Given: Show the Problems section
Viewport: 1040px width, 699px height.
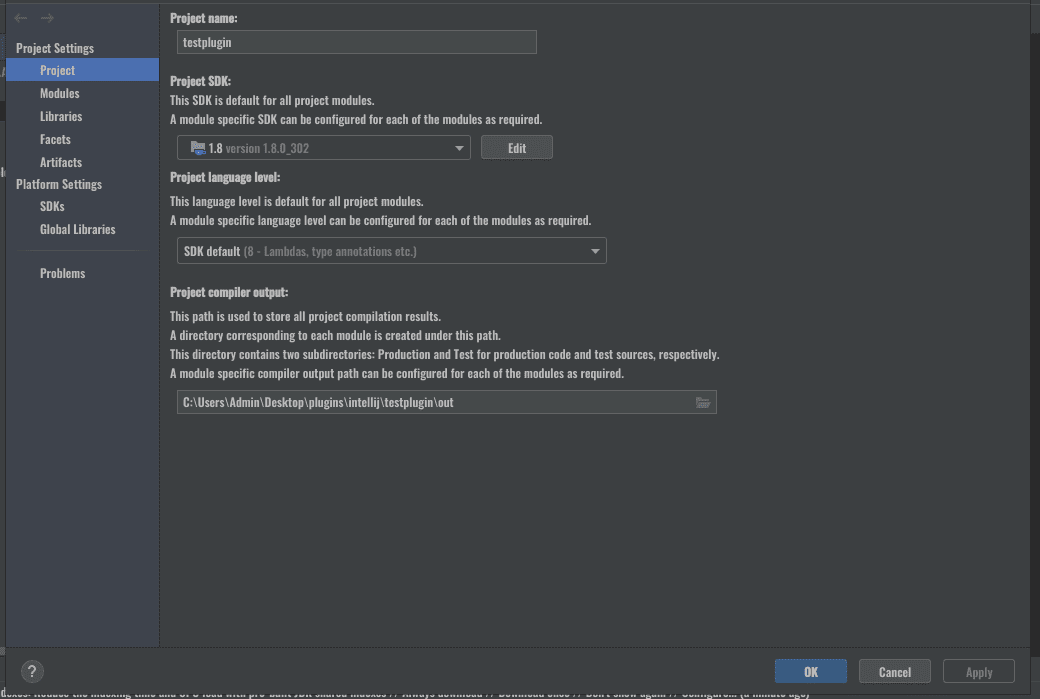Looking at the screenshot, I should [x=62, y=273].
